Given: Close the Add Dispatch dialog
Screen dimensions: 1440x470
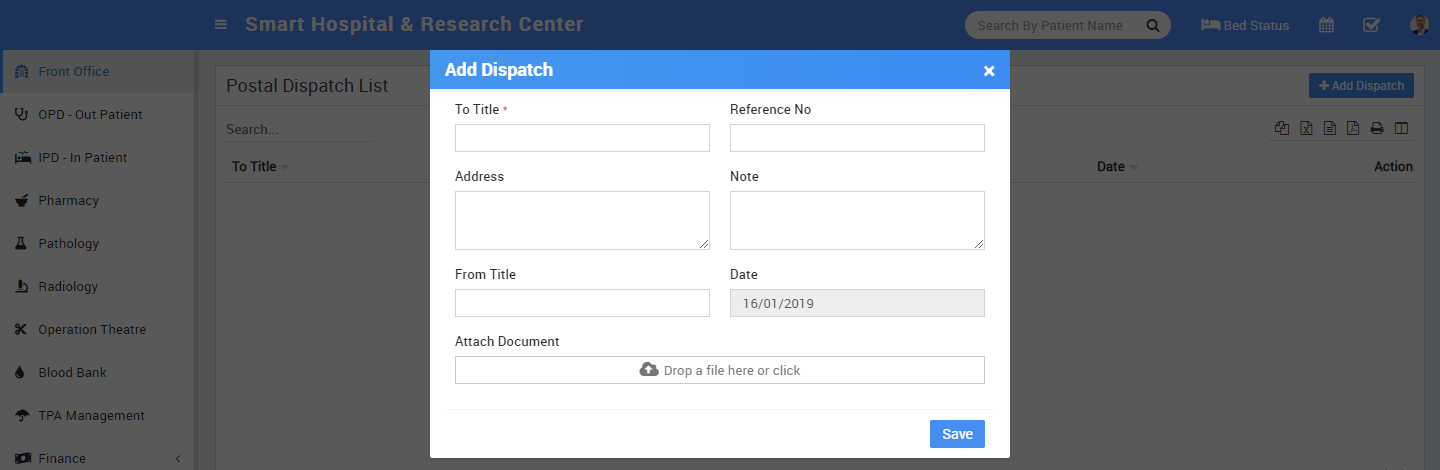Looking at the screenshot, I should [989, 70].
